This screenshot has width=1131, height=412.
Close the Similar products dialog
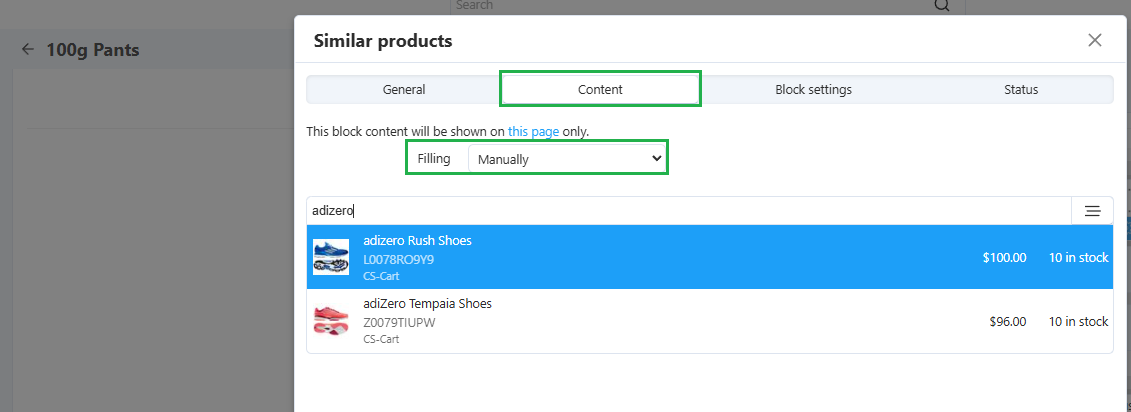tap(1094, 40)
